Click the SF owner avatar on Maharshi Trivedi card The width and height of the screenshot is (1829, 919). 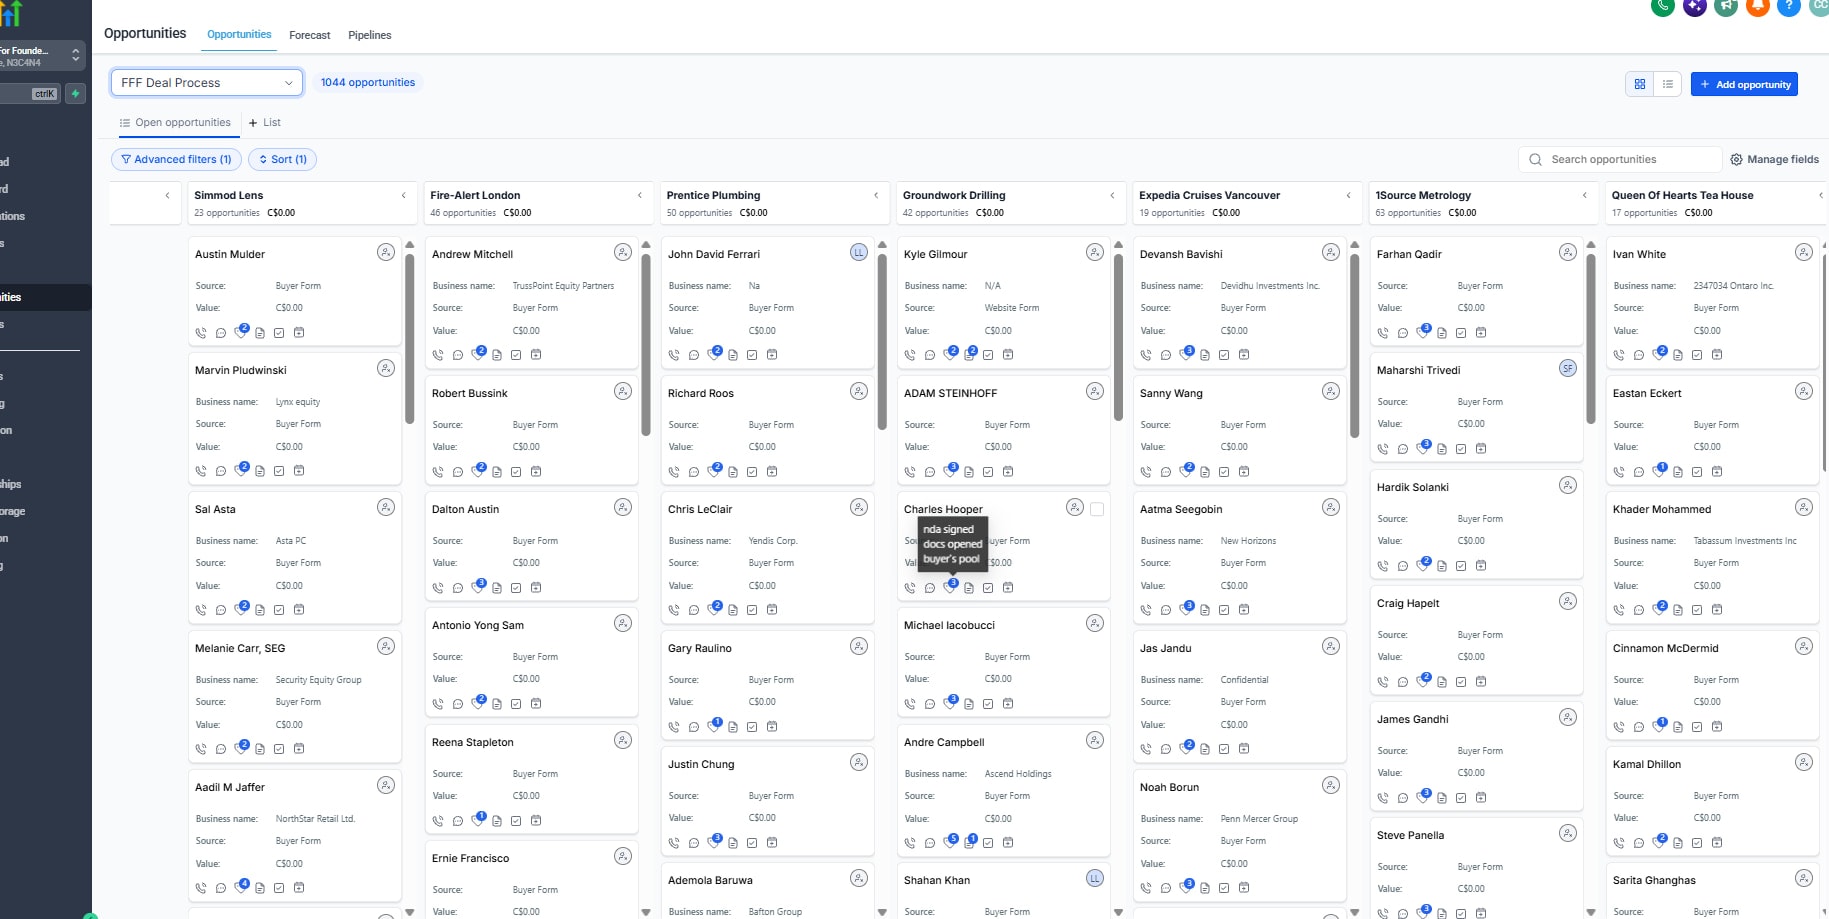(x=1568, y=368)
